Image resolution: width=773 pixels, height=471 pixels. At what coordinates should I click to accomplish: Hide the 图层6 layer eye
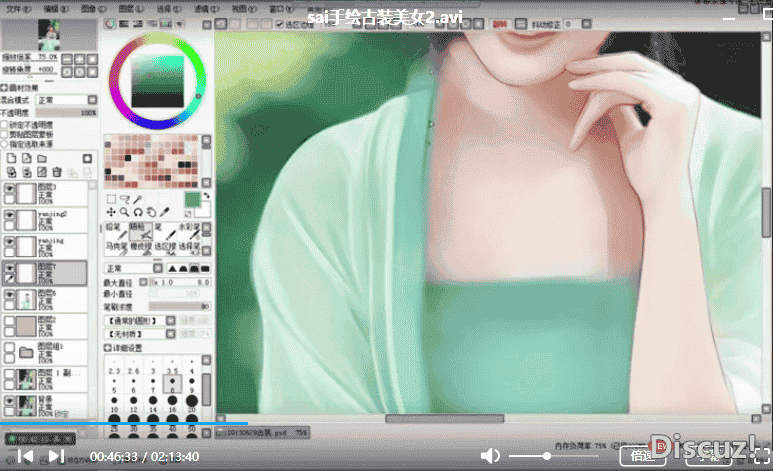[x=9, y=294]
